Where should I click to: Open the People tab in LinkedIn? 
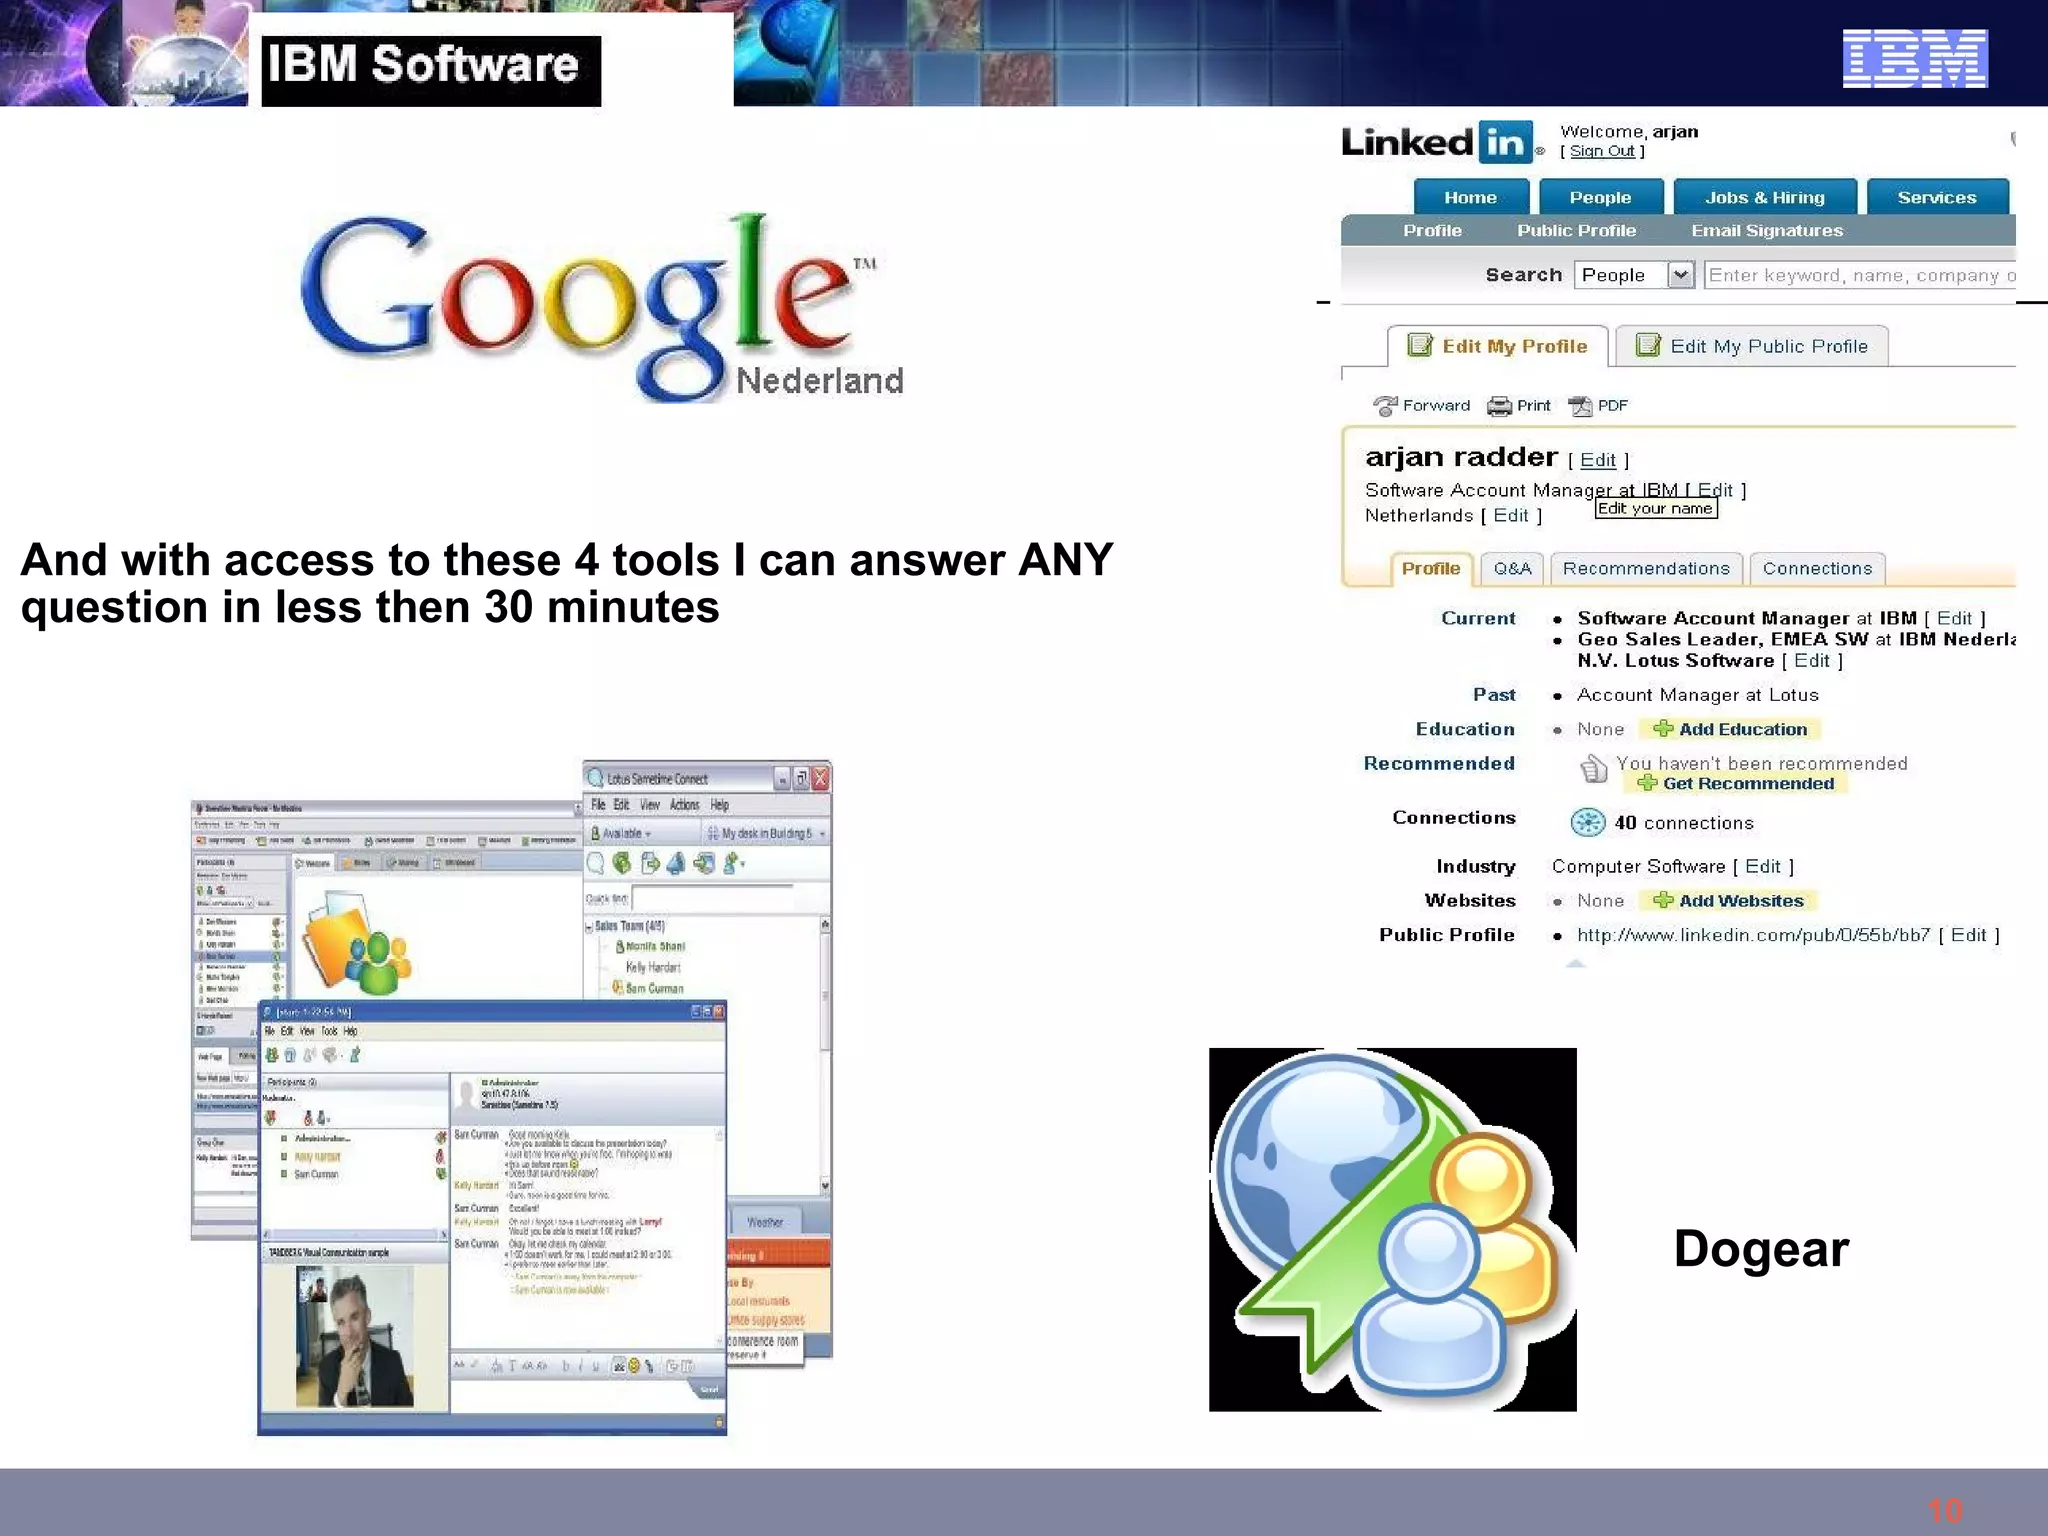tap(1600, 197)
